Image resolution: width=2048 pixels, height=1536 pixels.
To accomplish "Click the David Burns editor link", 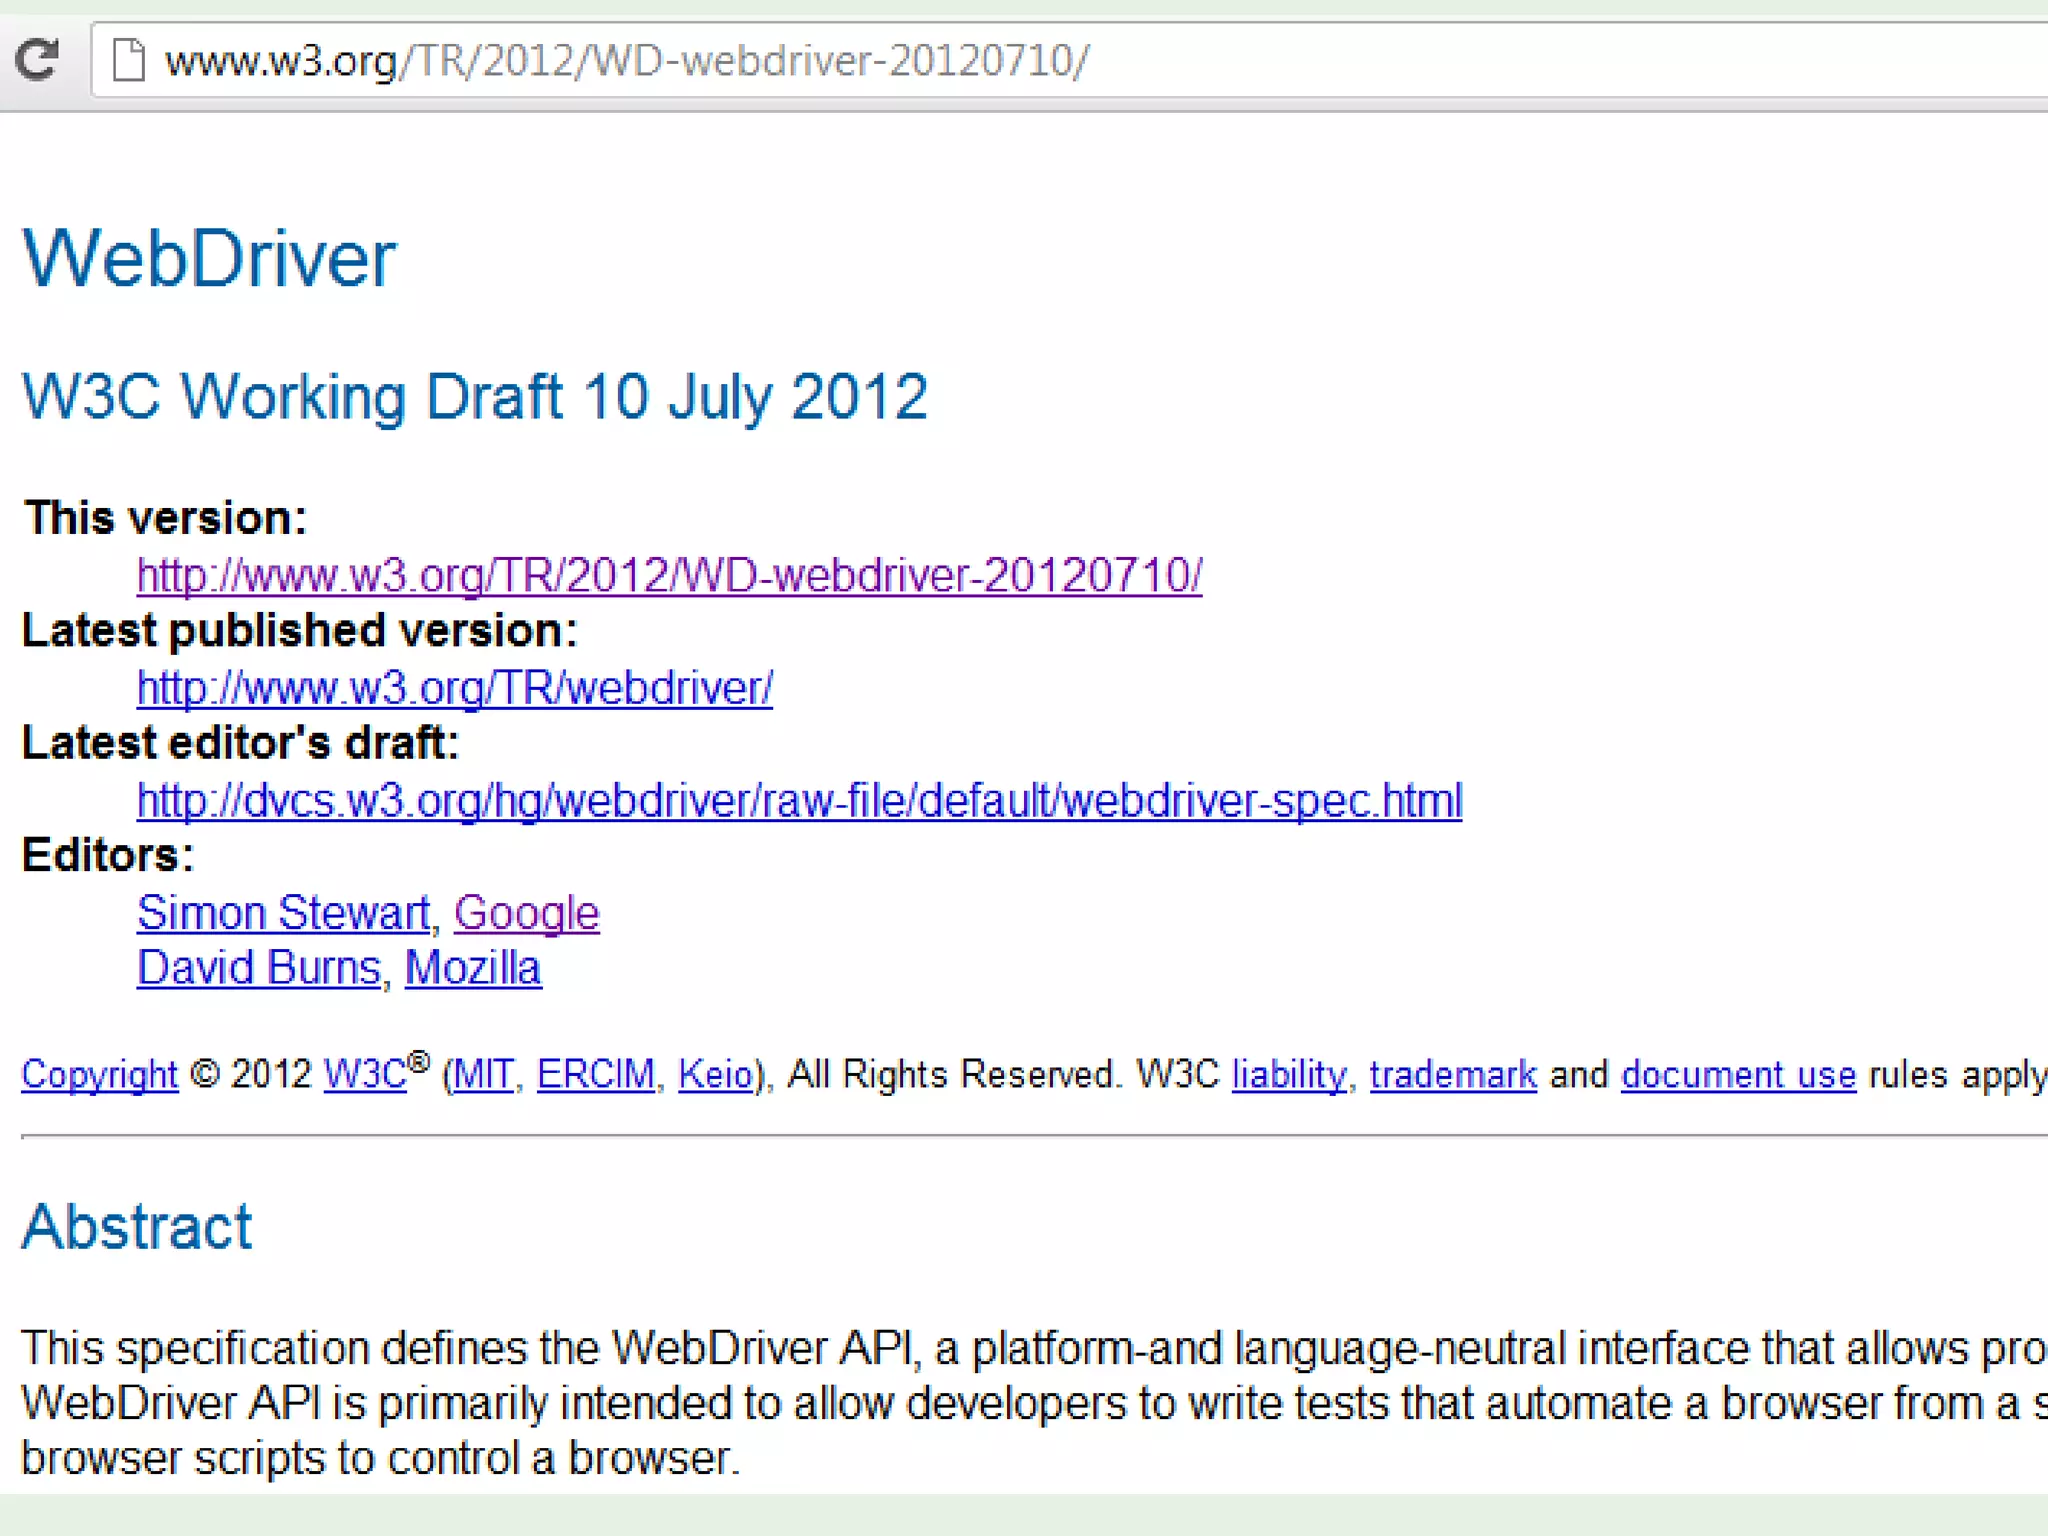I will pos(259,968).
